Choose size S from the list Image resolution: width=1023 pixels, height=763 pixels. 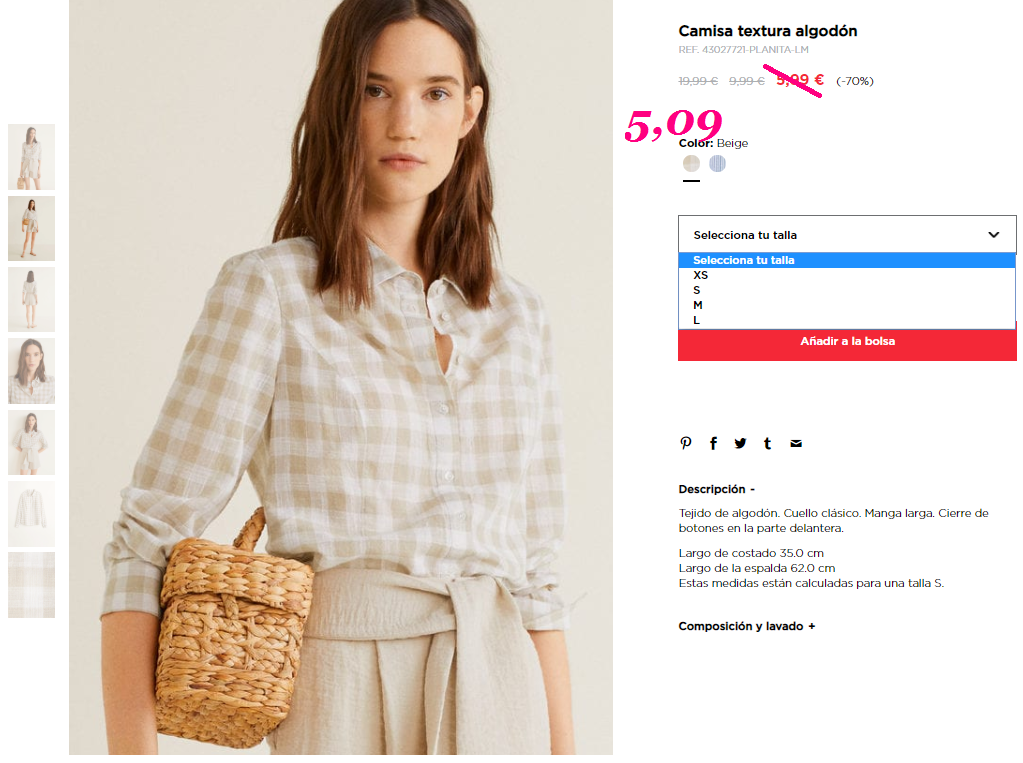[x=847, y=290]
